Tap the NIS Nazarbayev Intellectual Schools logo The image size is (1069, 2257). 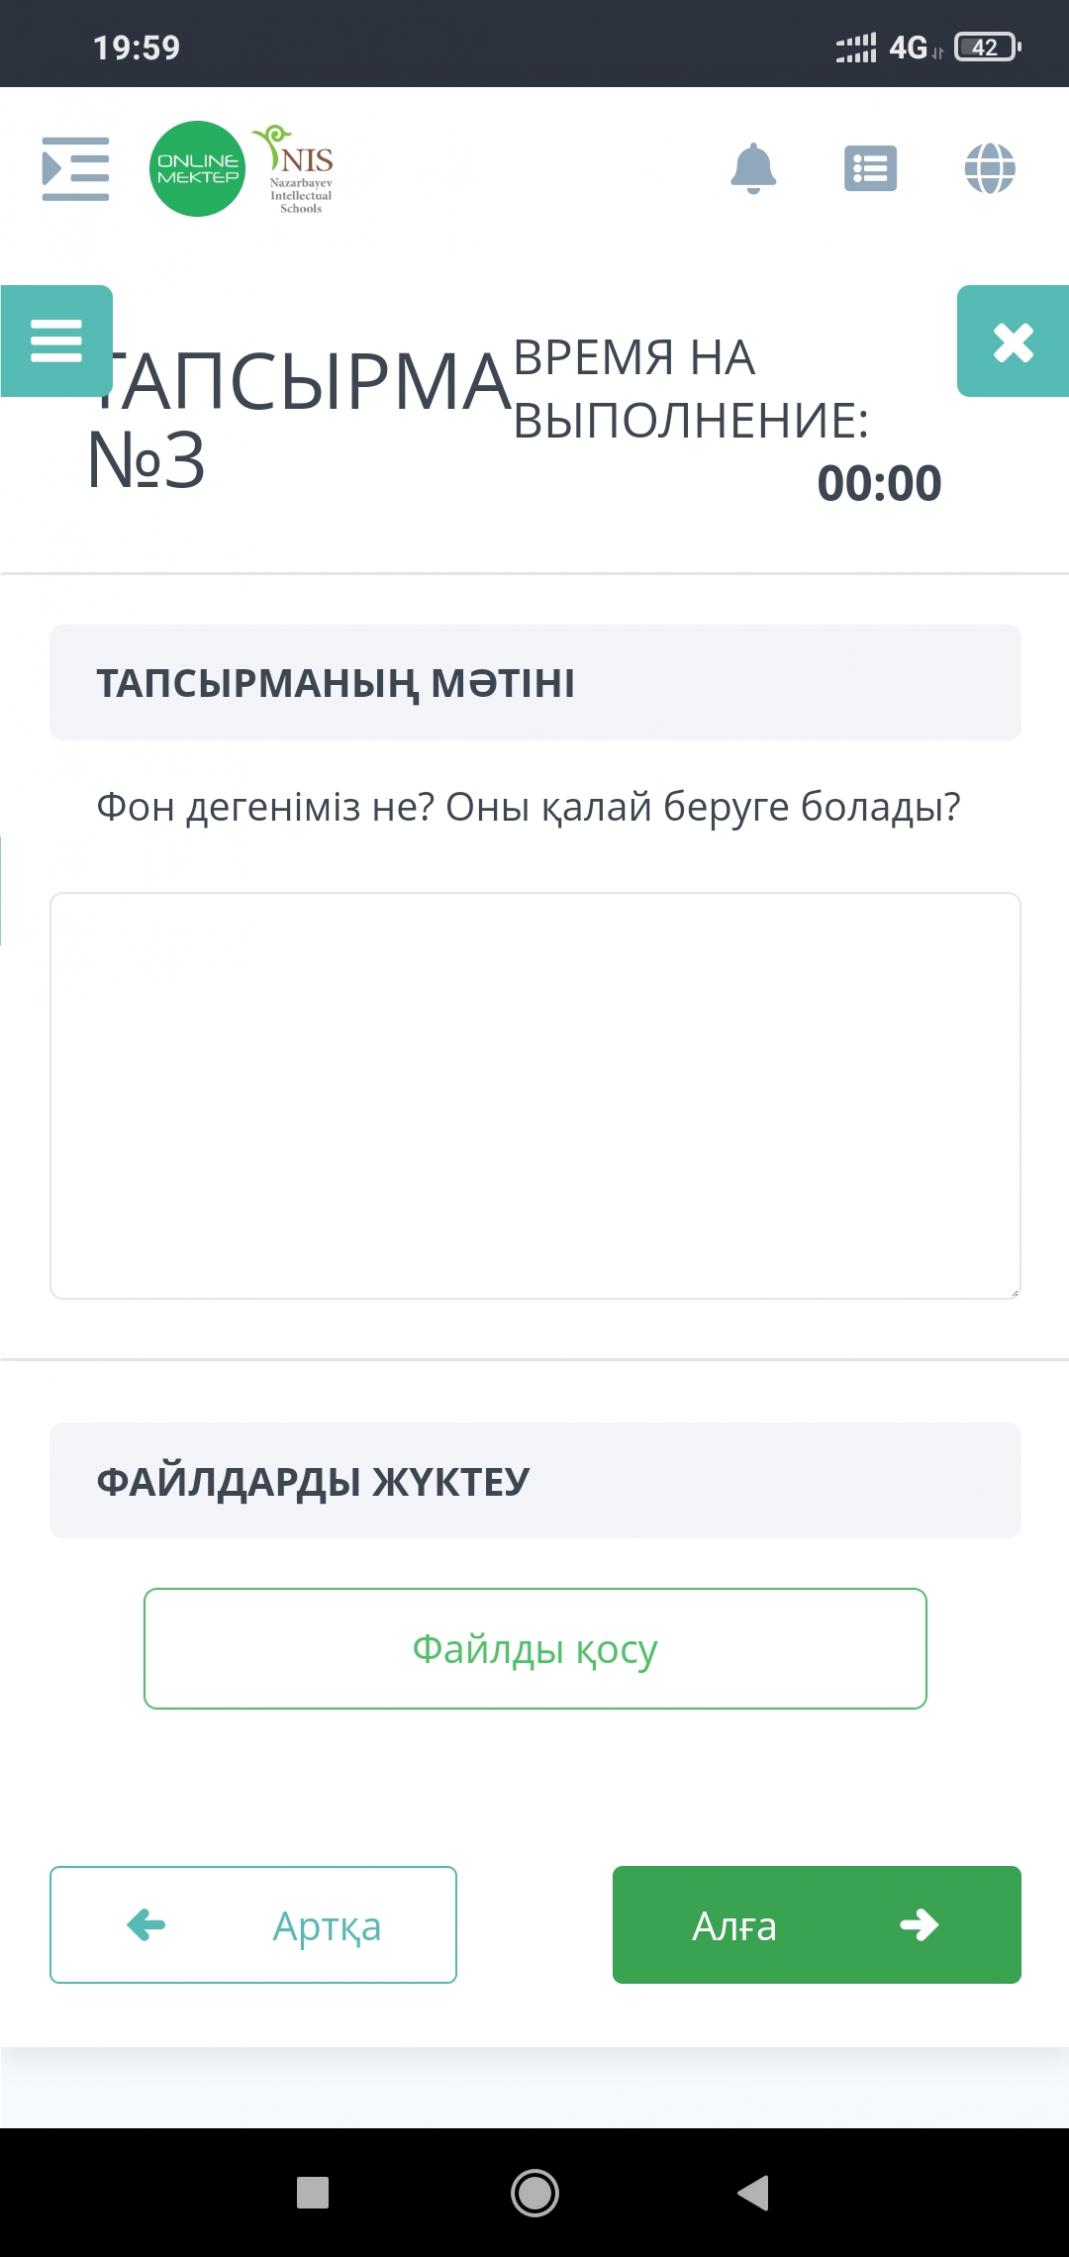298,169
